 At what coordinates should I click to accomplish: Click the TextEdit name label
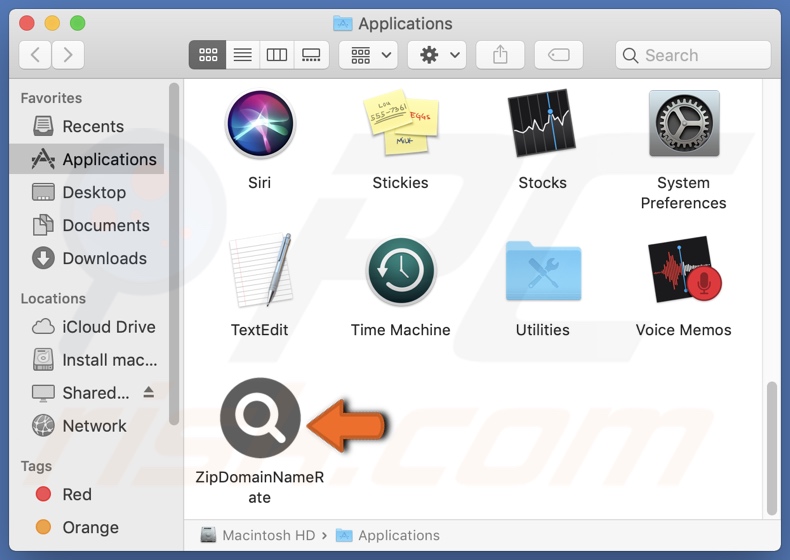pos(259,330)
